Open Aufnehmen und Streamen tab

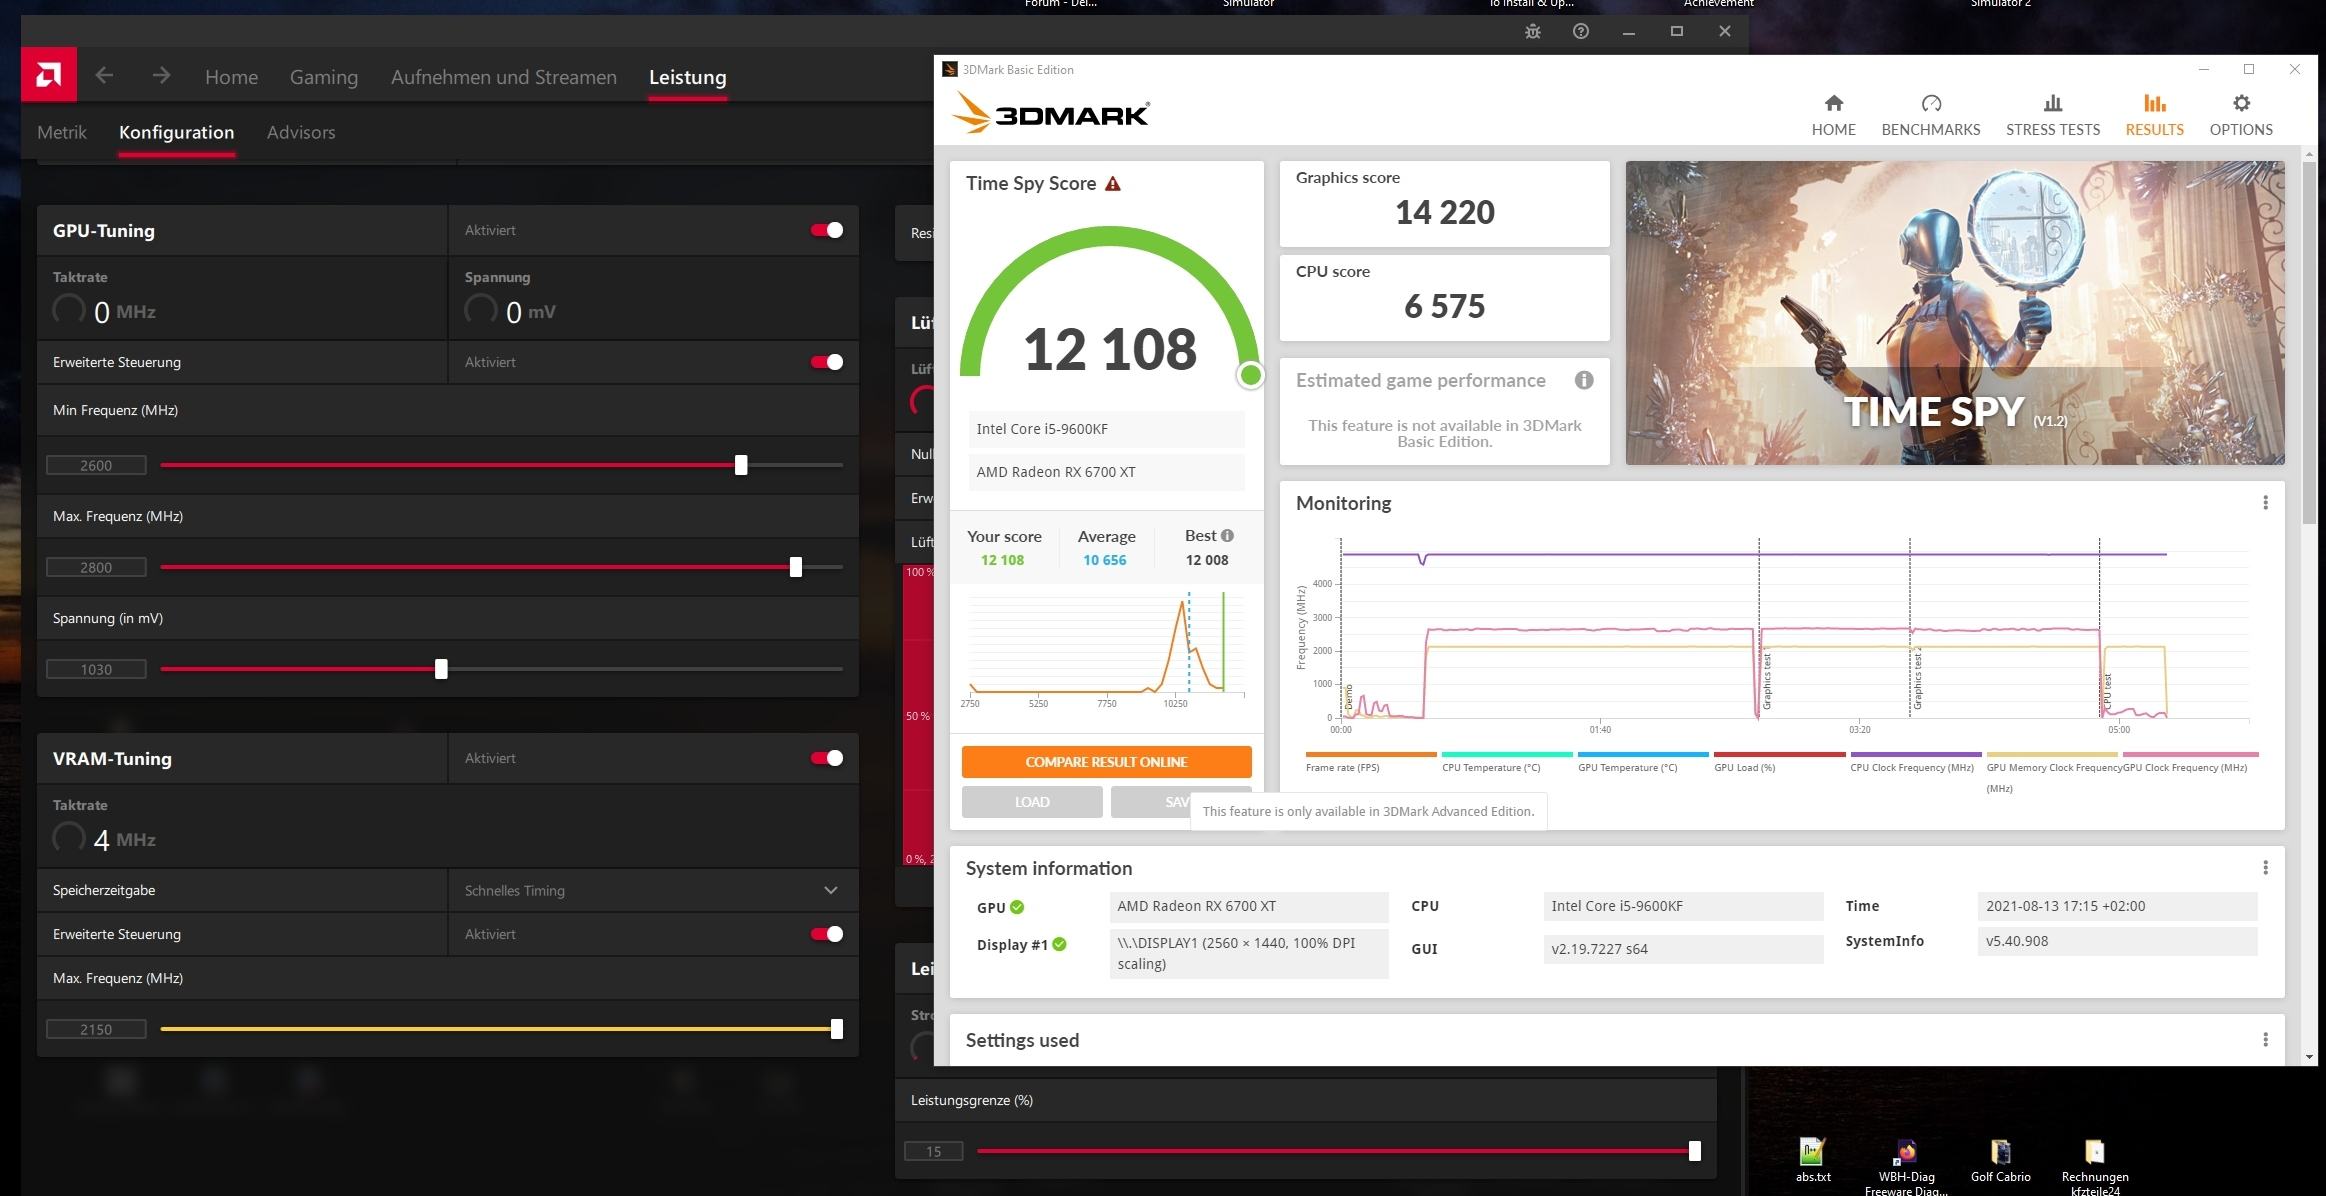click(504, 77)
